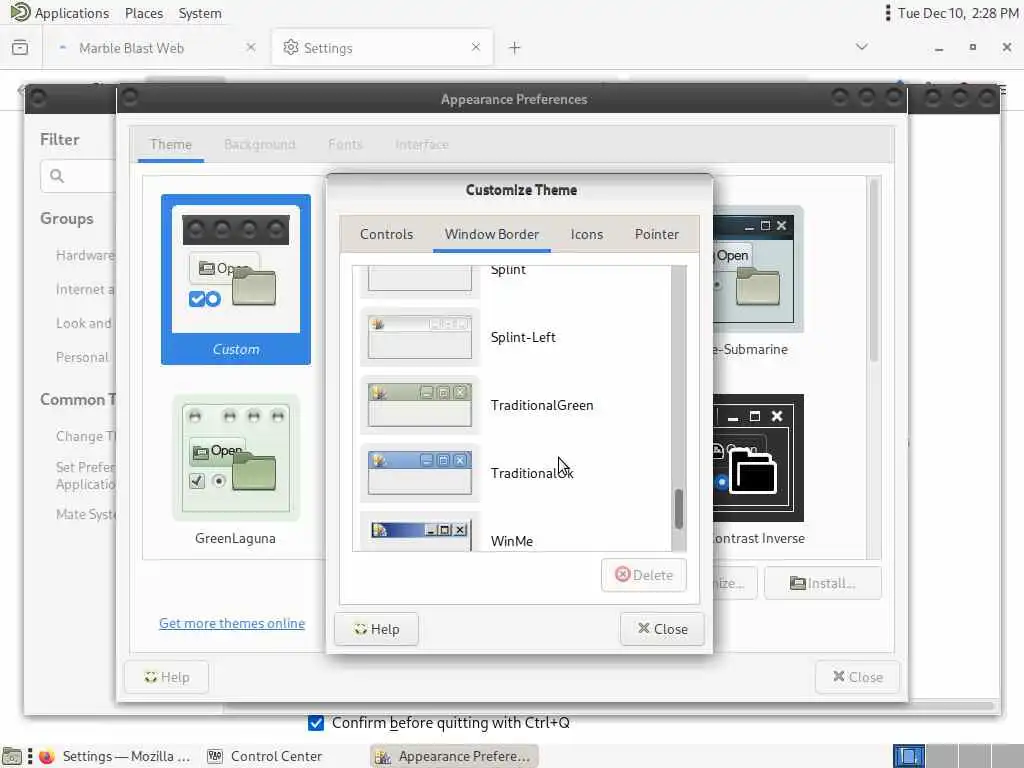Click the show desktop icon in taskbar

[x=12, y=757]
